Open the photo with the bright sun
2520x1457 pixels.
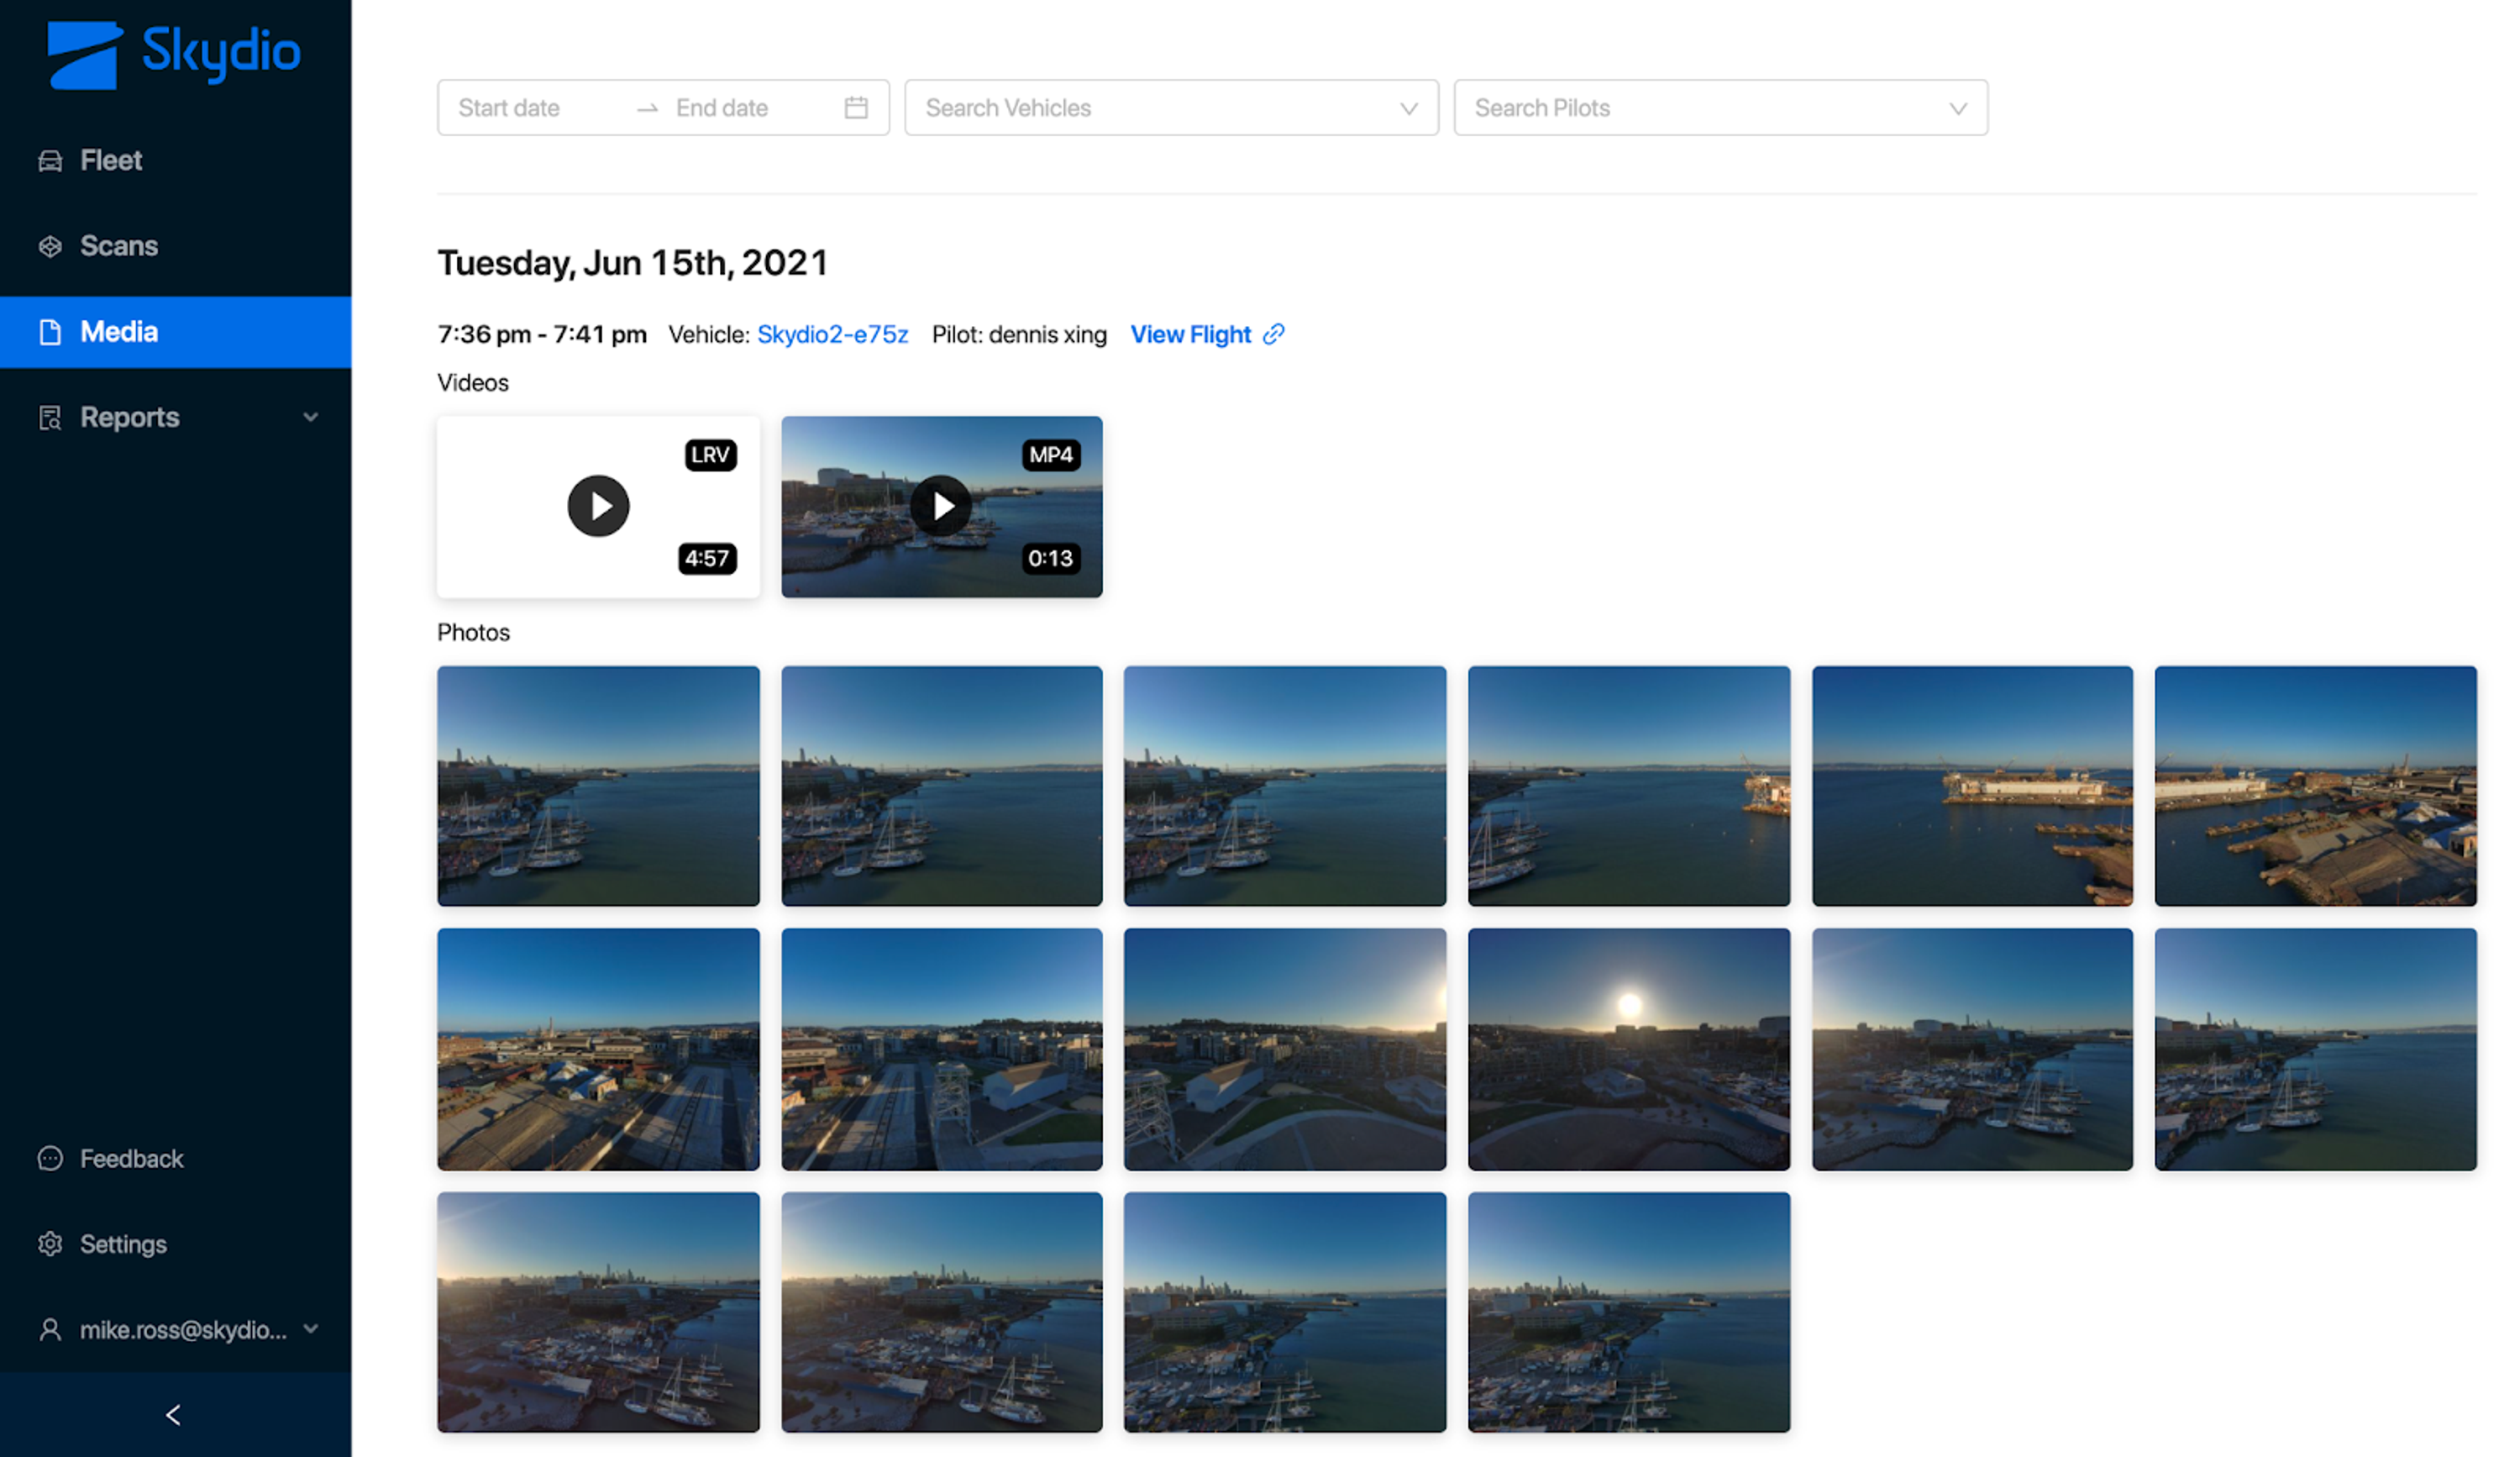(1628, 1049)
